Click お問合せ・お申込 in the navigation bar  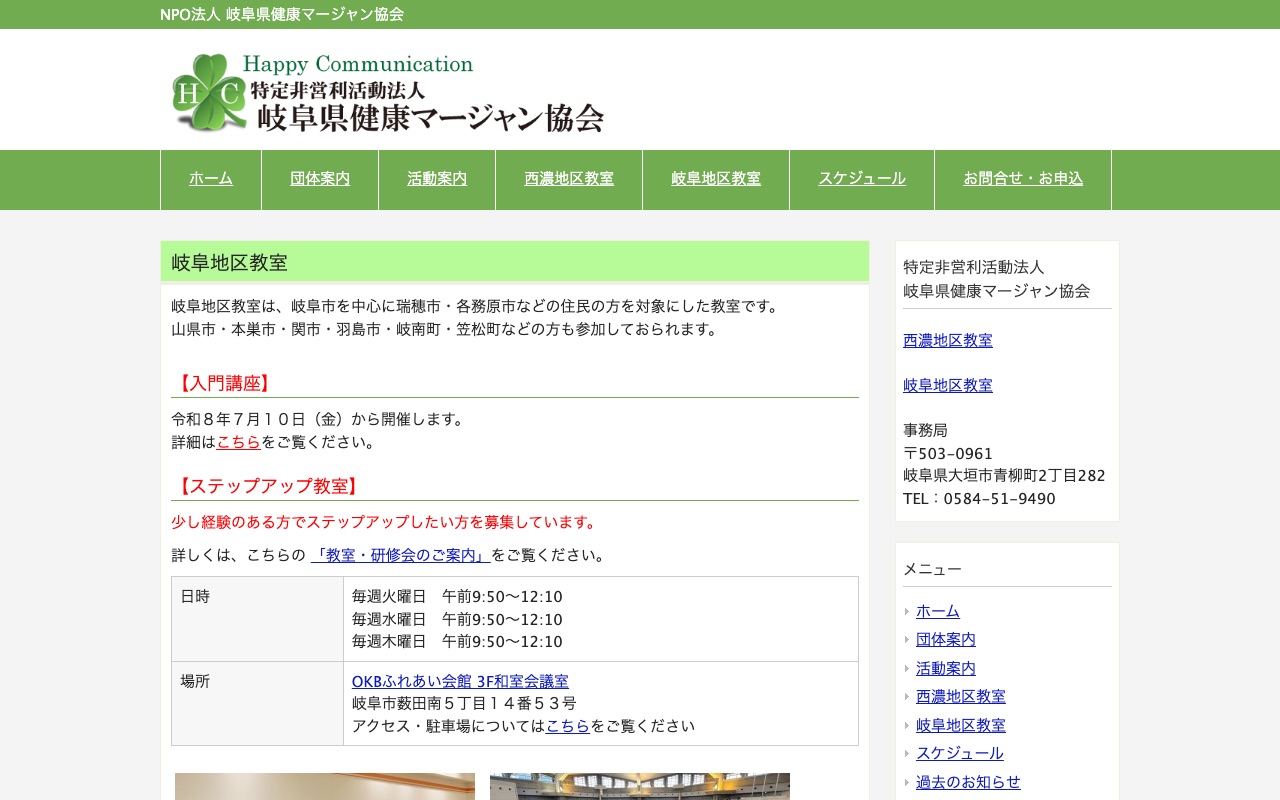click(x=1022, y=179)
